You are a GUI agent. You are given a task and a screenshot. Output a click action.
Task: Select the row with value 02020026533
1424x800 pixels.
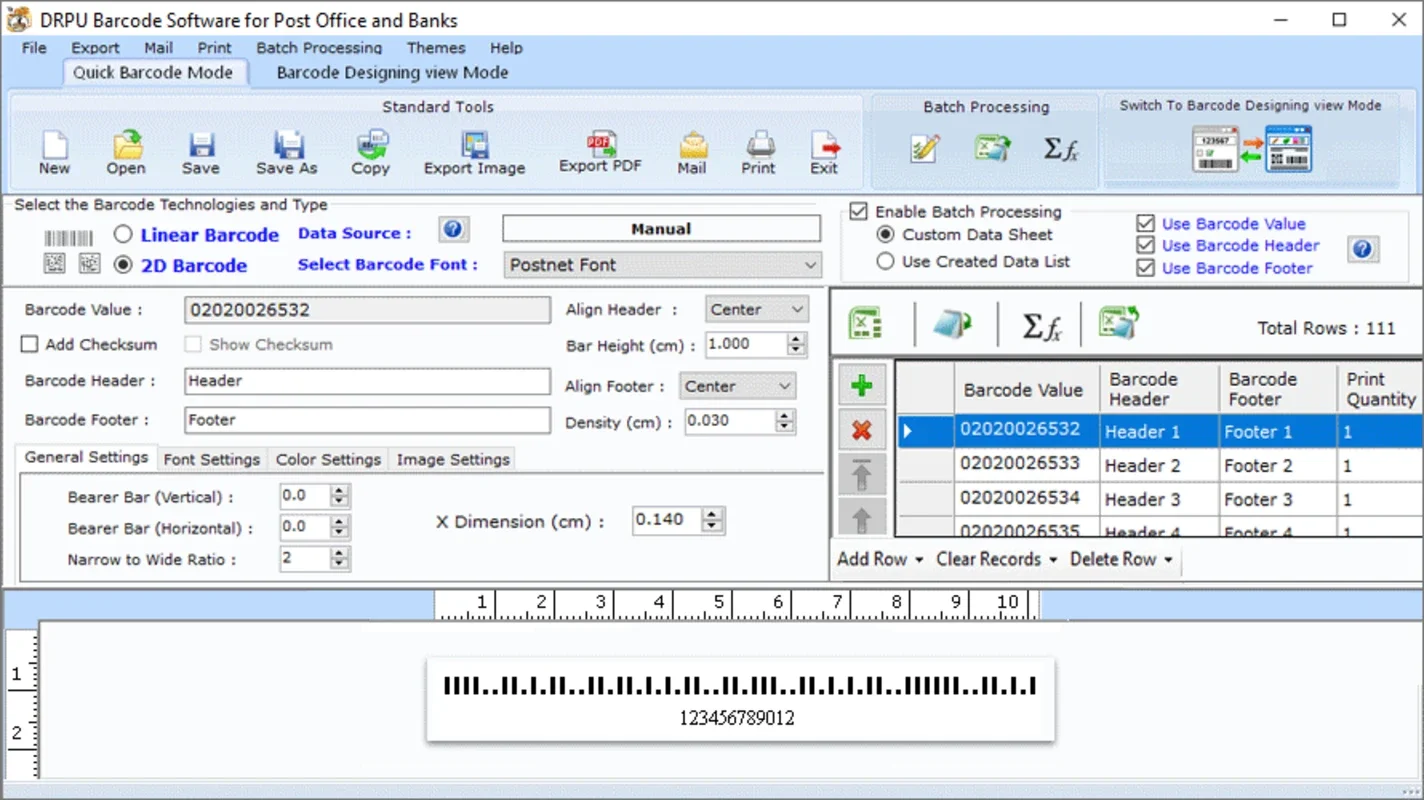(x=1160, y=465)
